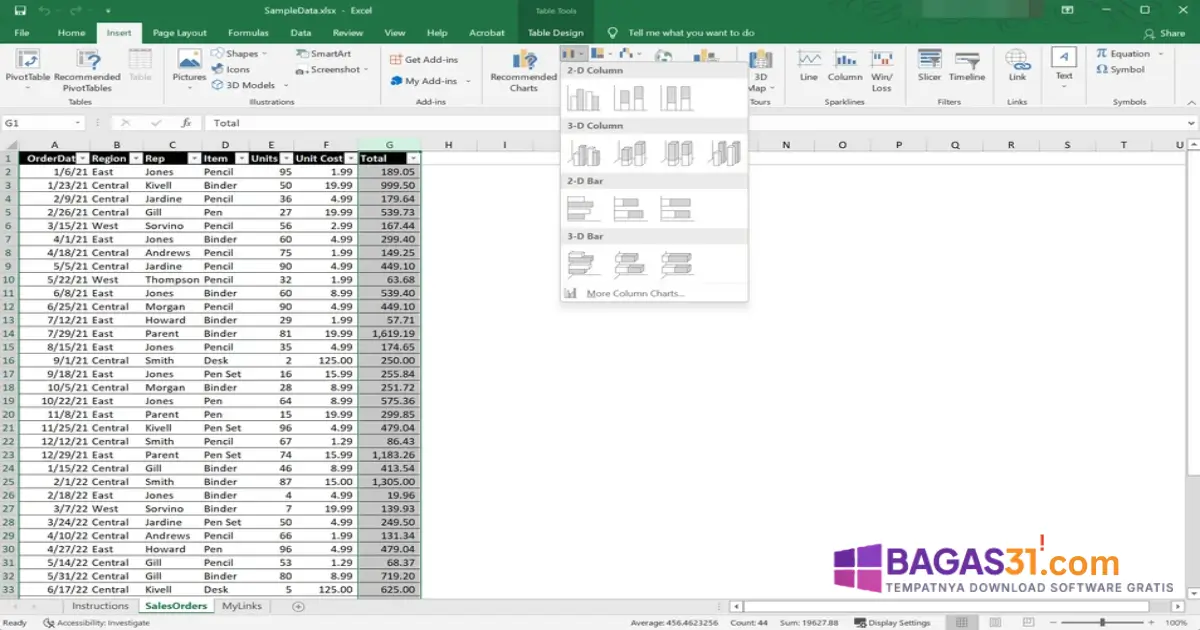Click the Insert Function fx button

pyautogui.click(x=186, y=123)
